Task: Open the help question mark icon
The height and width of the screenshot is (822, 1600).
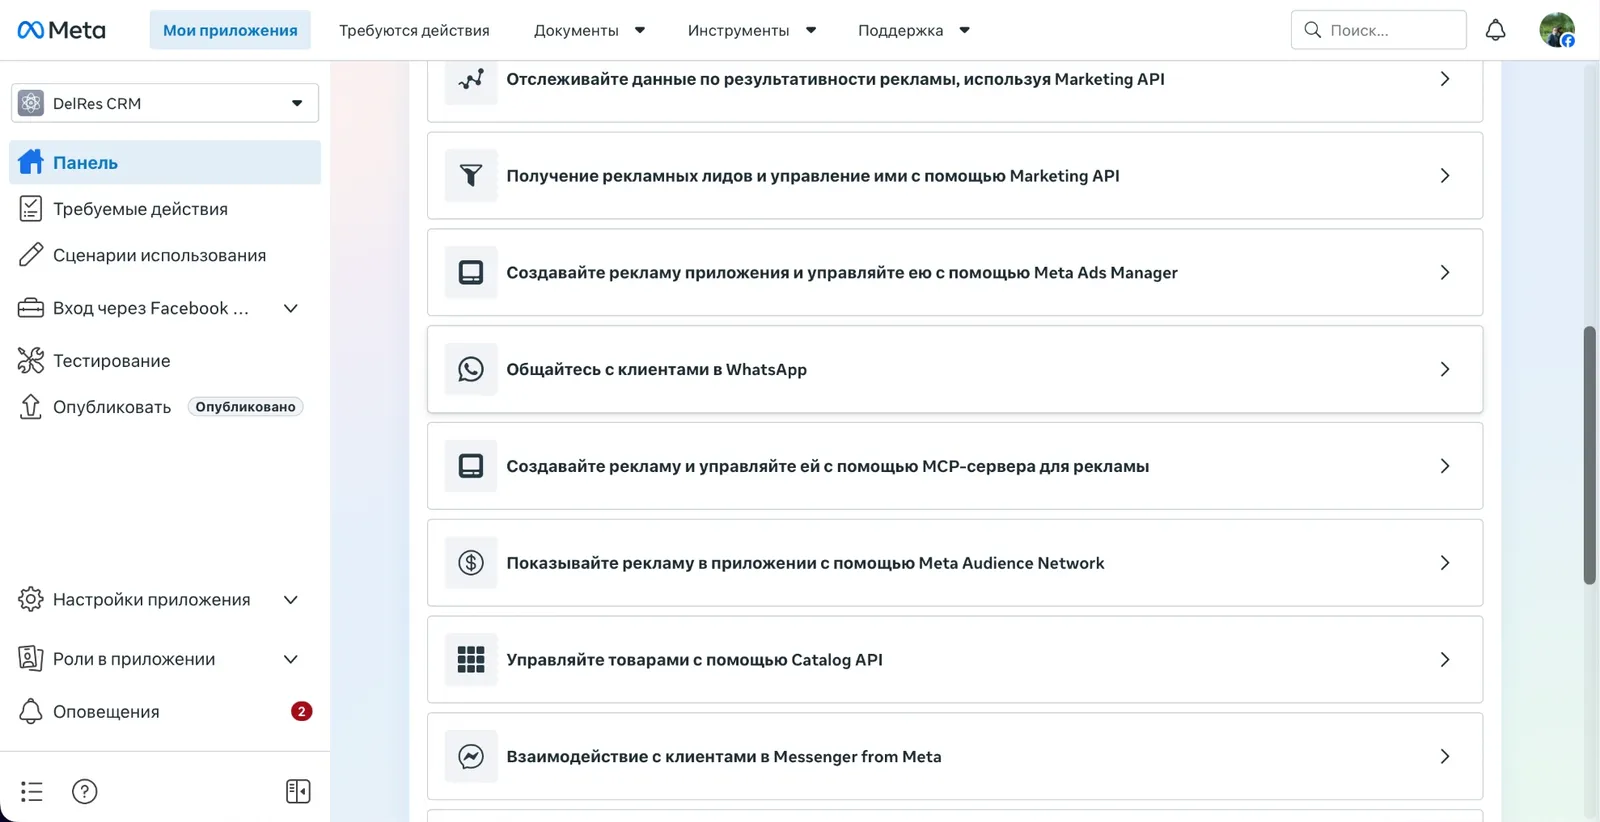Action: pyautogui.click(x=85, y=791)
